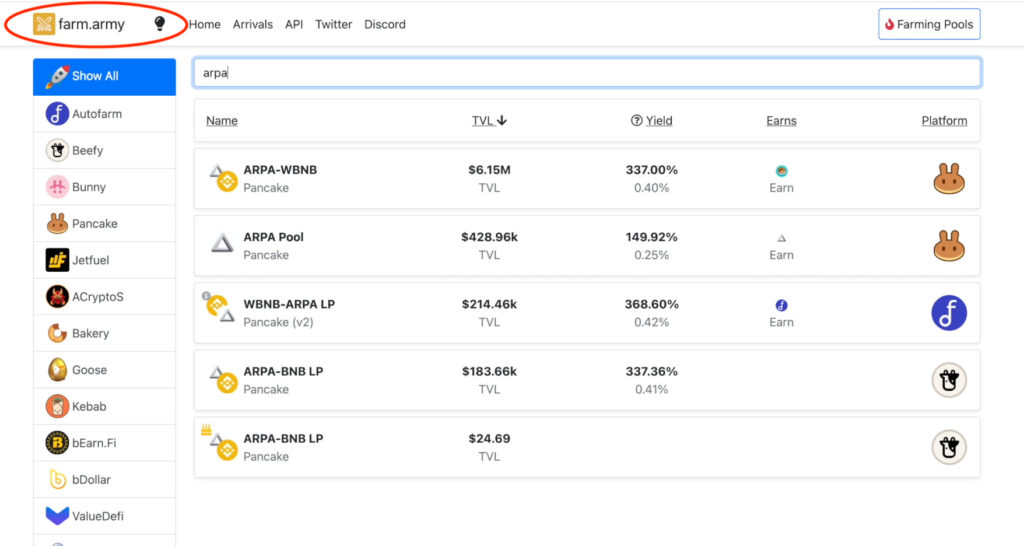The height and width of the screenshot is (546, 1024).
Task: Click the Bakery donut icon in sidebar
Action: [57, 333]
